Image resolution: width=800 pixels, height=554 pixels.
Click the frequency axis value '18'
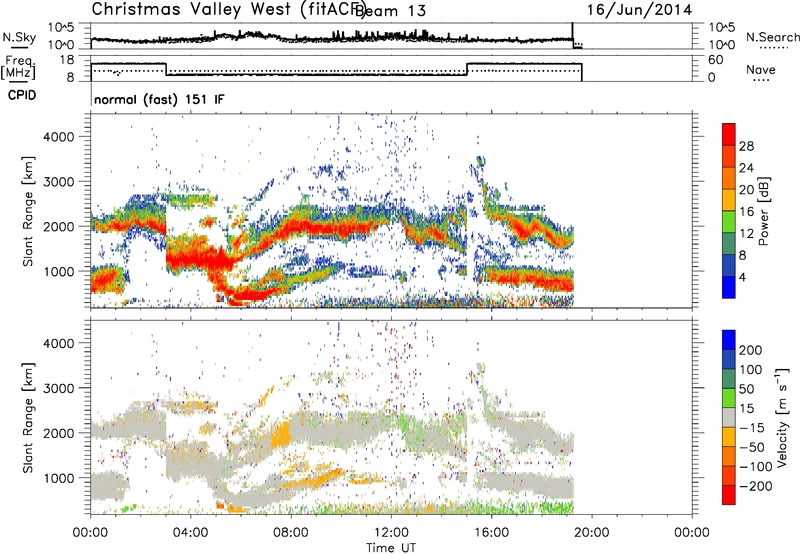pos(67,60)
